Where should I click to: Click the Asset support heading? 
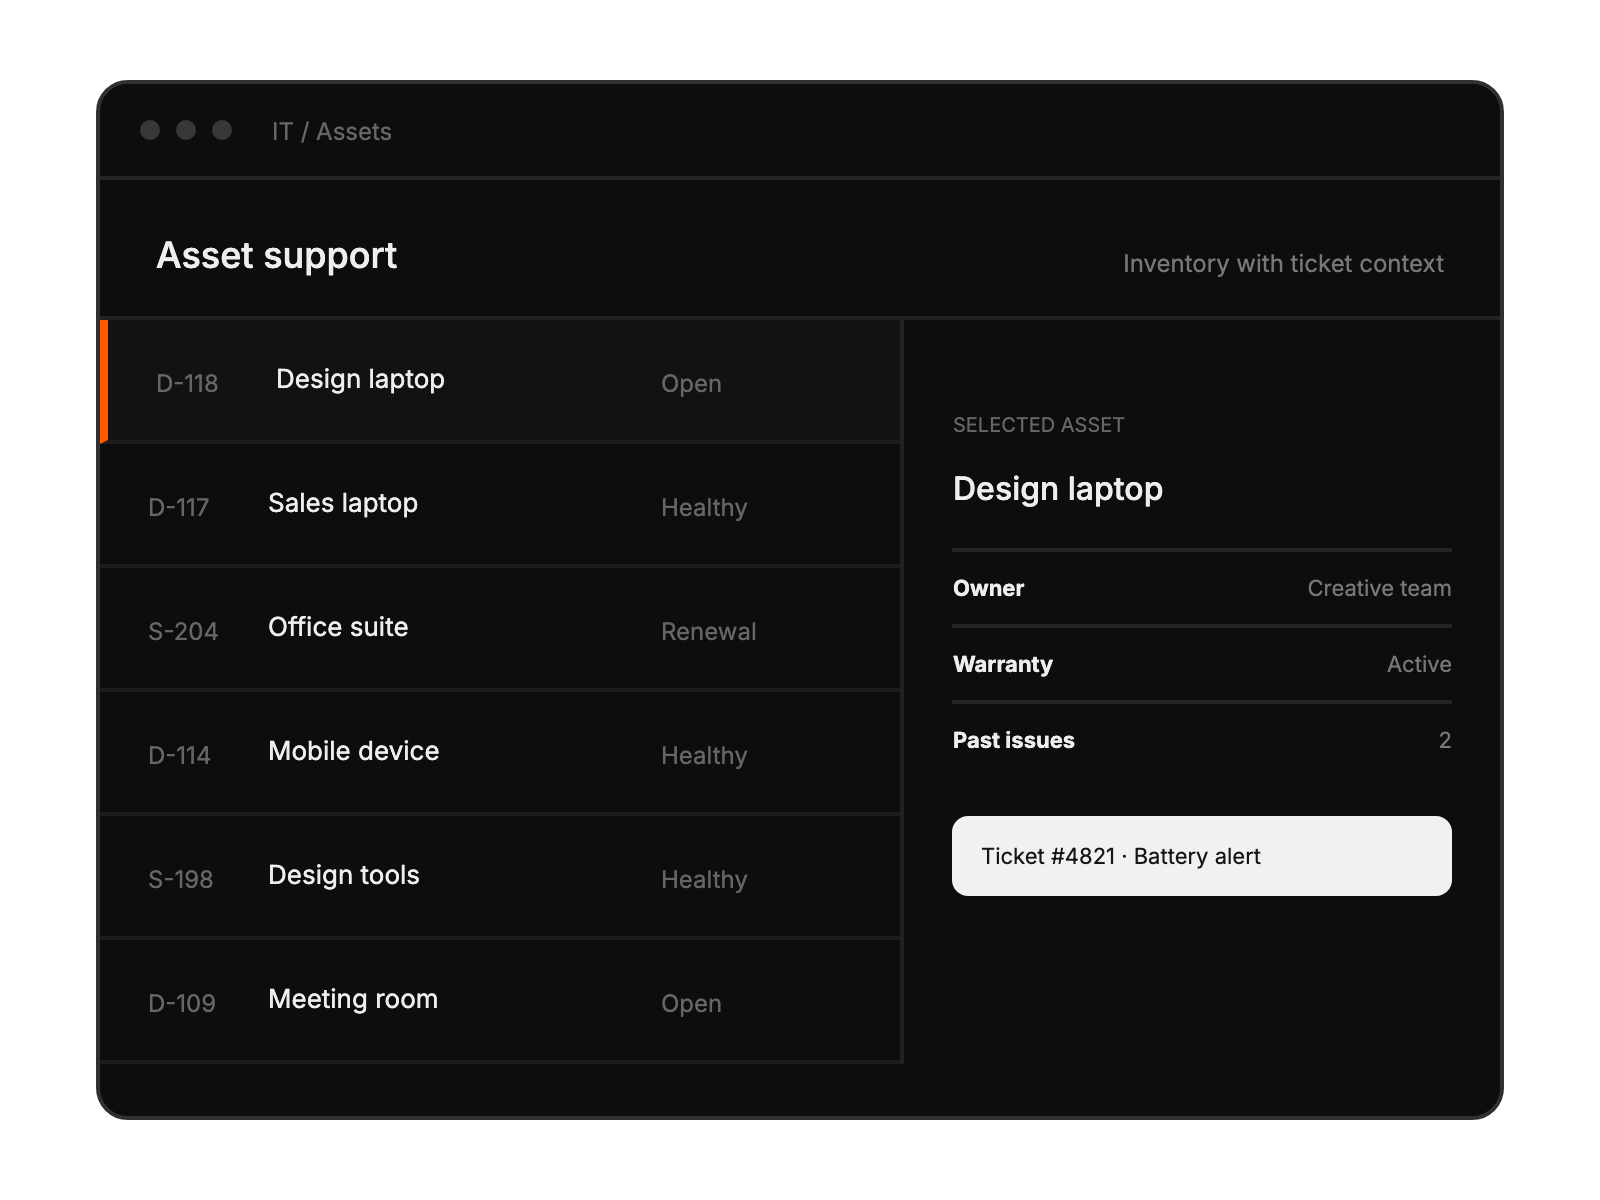coord(277,256)
